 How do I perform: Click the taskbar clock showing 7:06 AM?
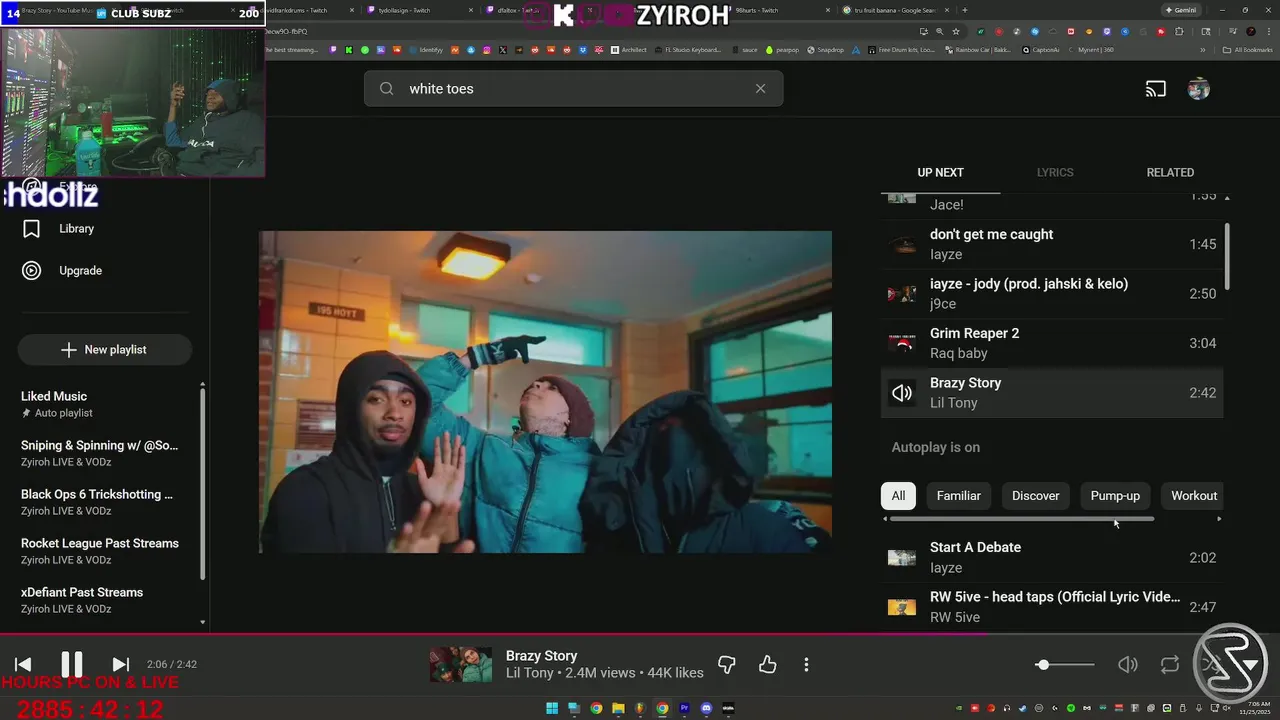1254,708
